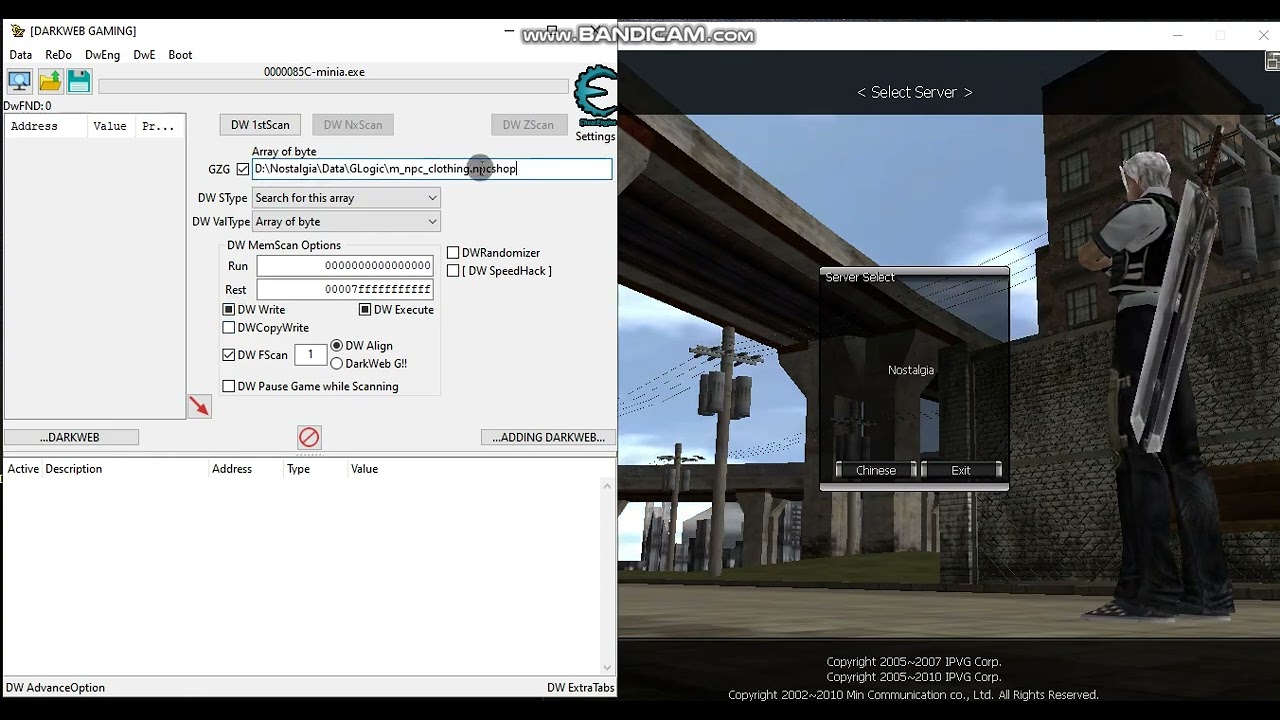Click the Rest address field

(x=345, y=290)
